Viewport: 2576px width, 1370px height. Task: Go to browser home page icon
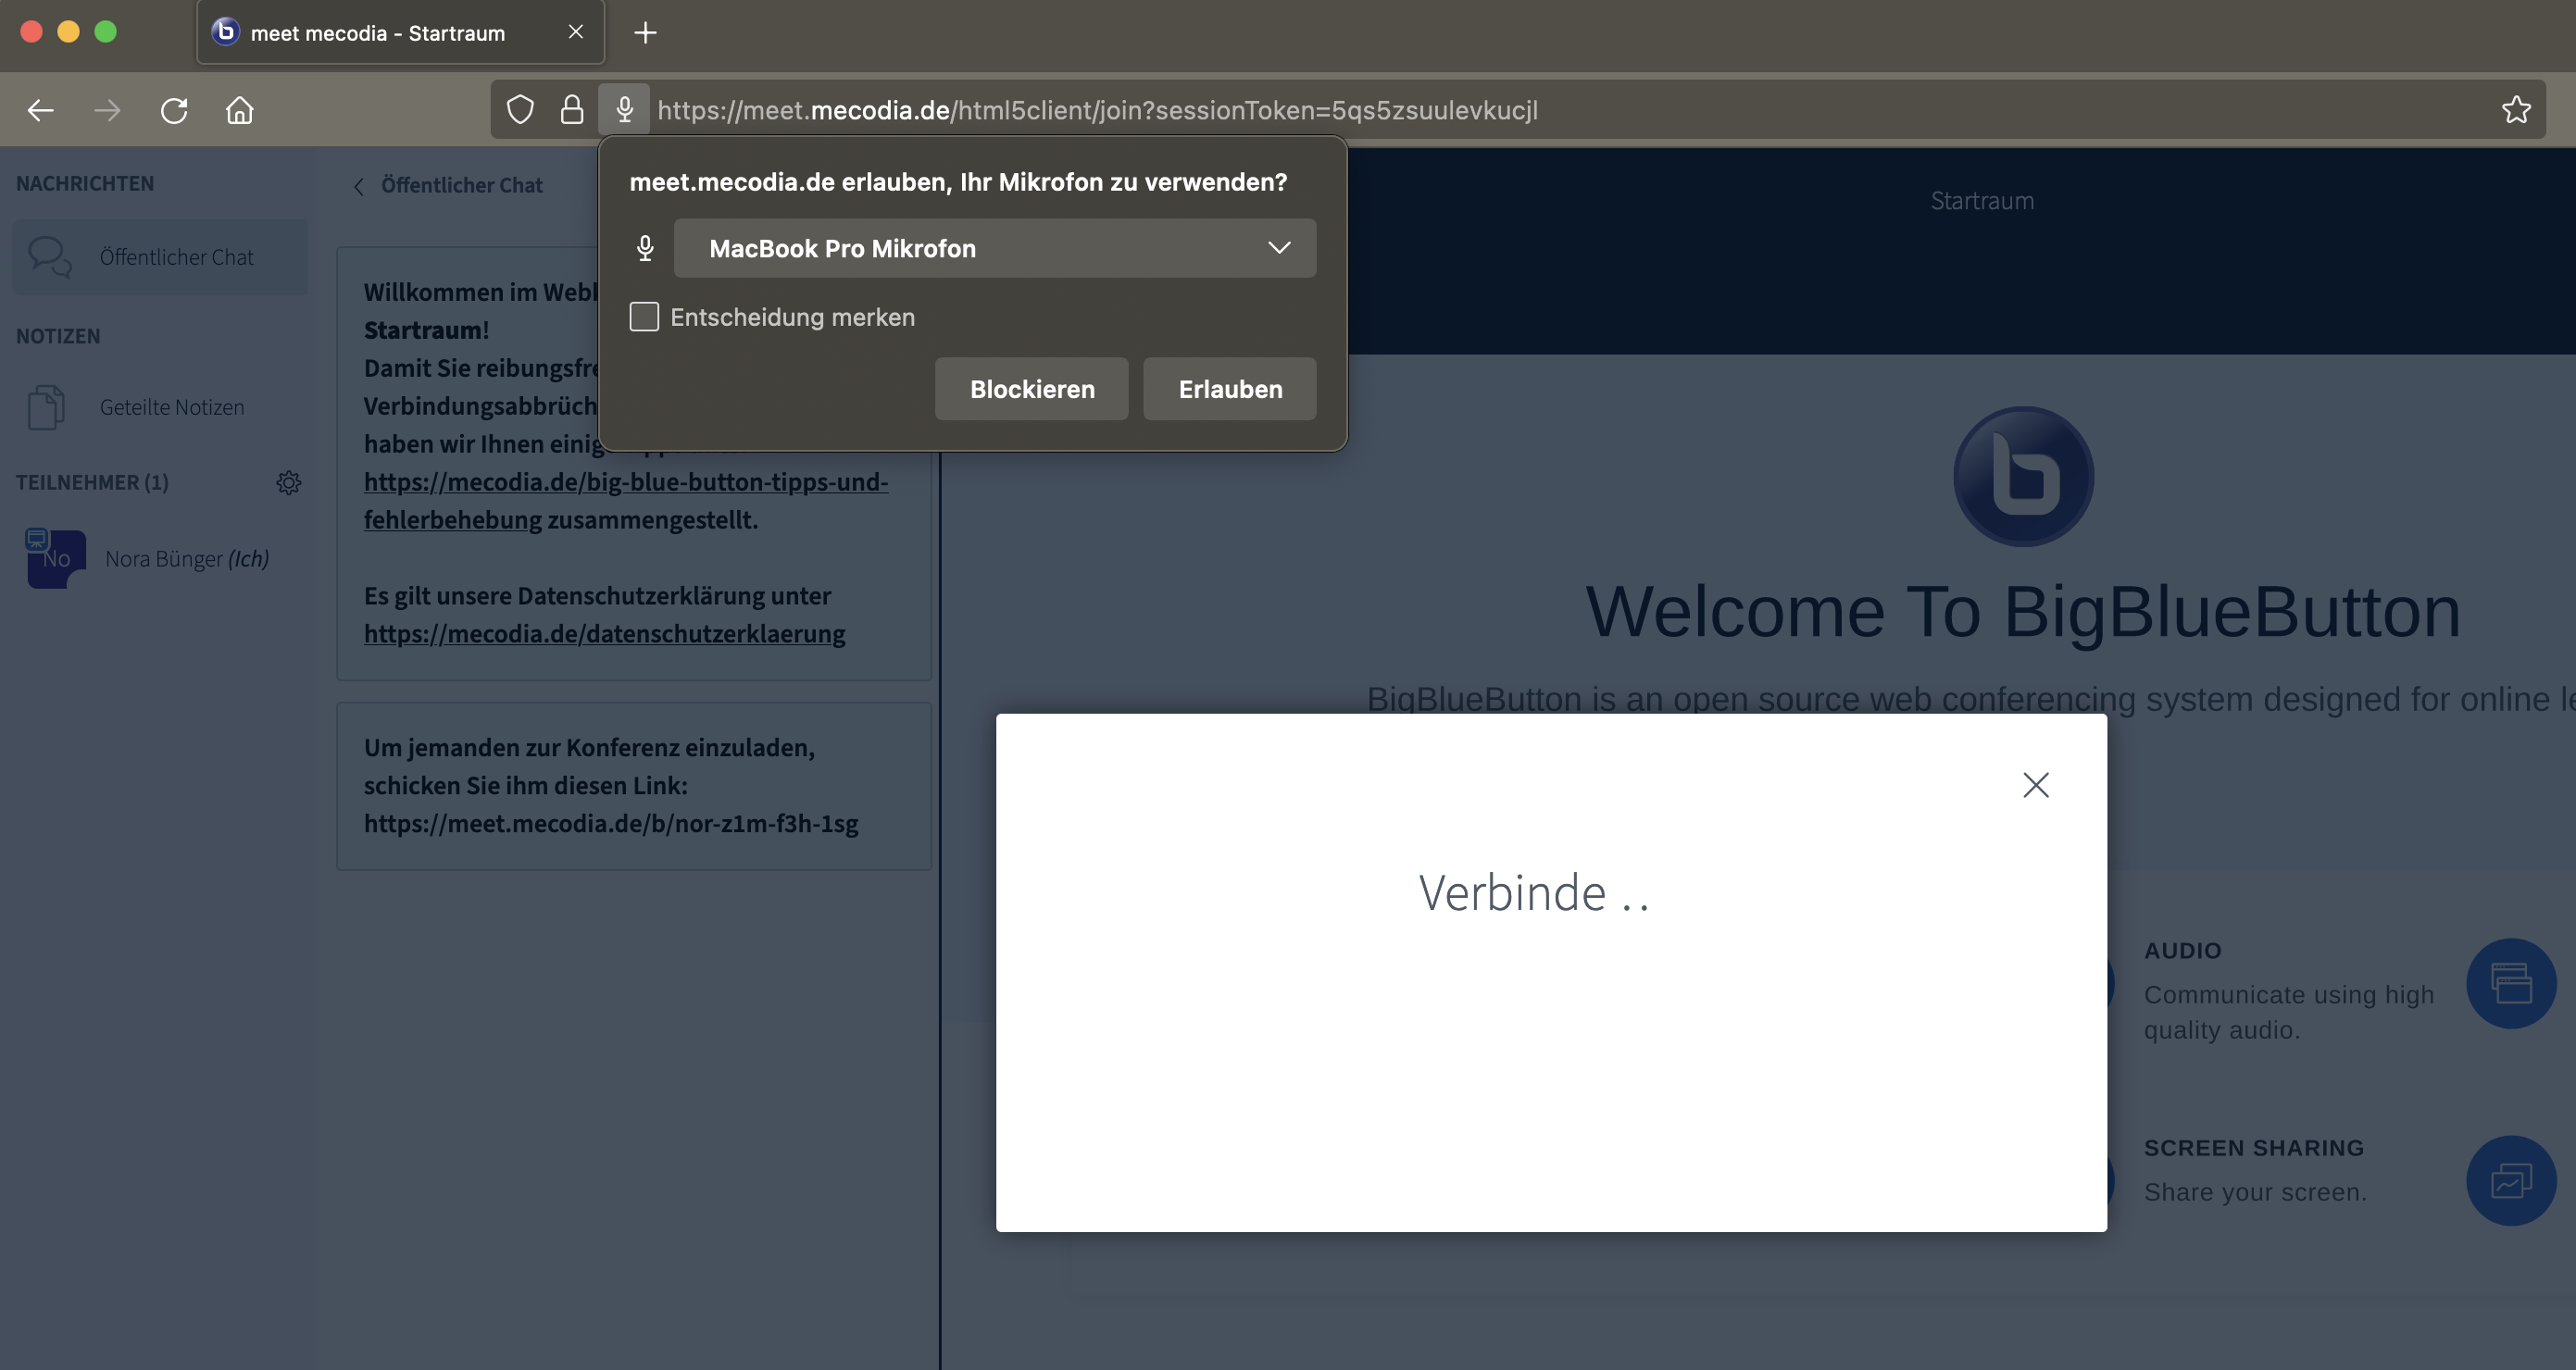240,110
